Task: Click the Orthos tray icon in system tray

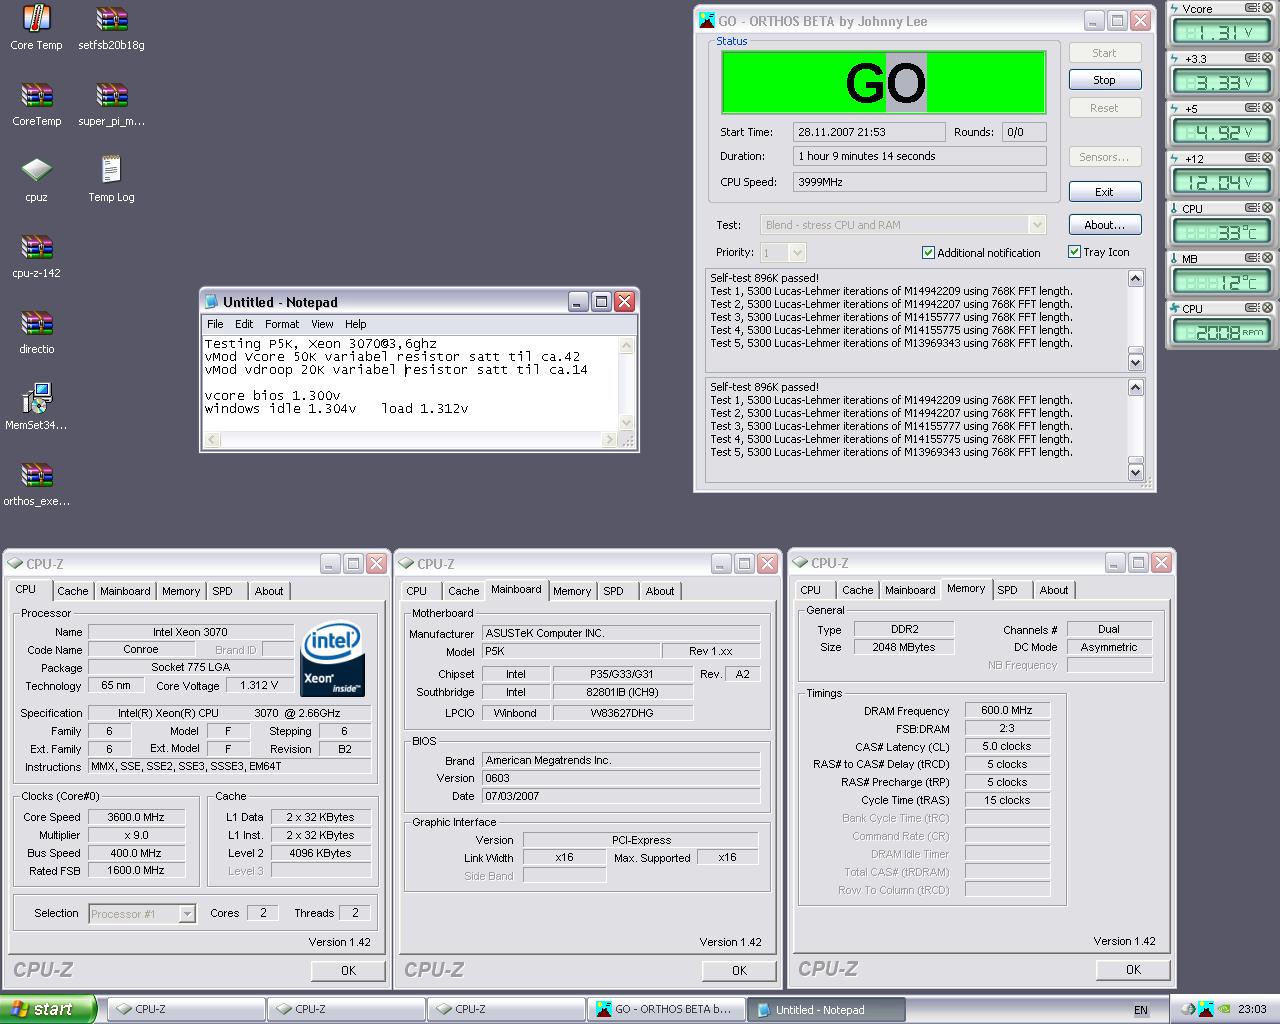Action: click(x=1207, y=1009)
